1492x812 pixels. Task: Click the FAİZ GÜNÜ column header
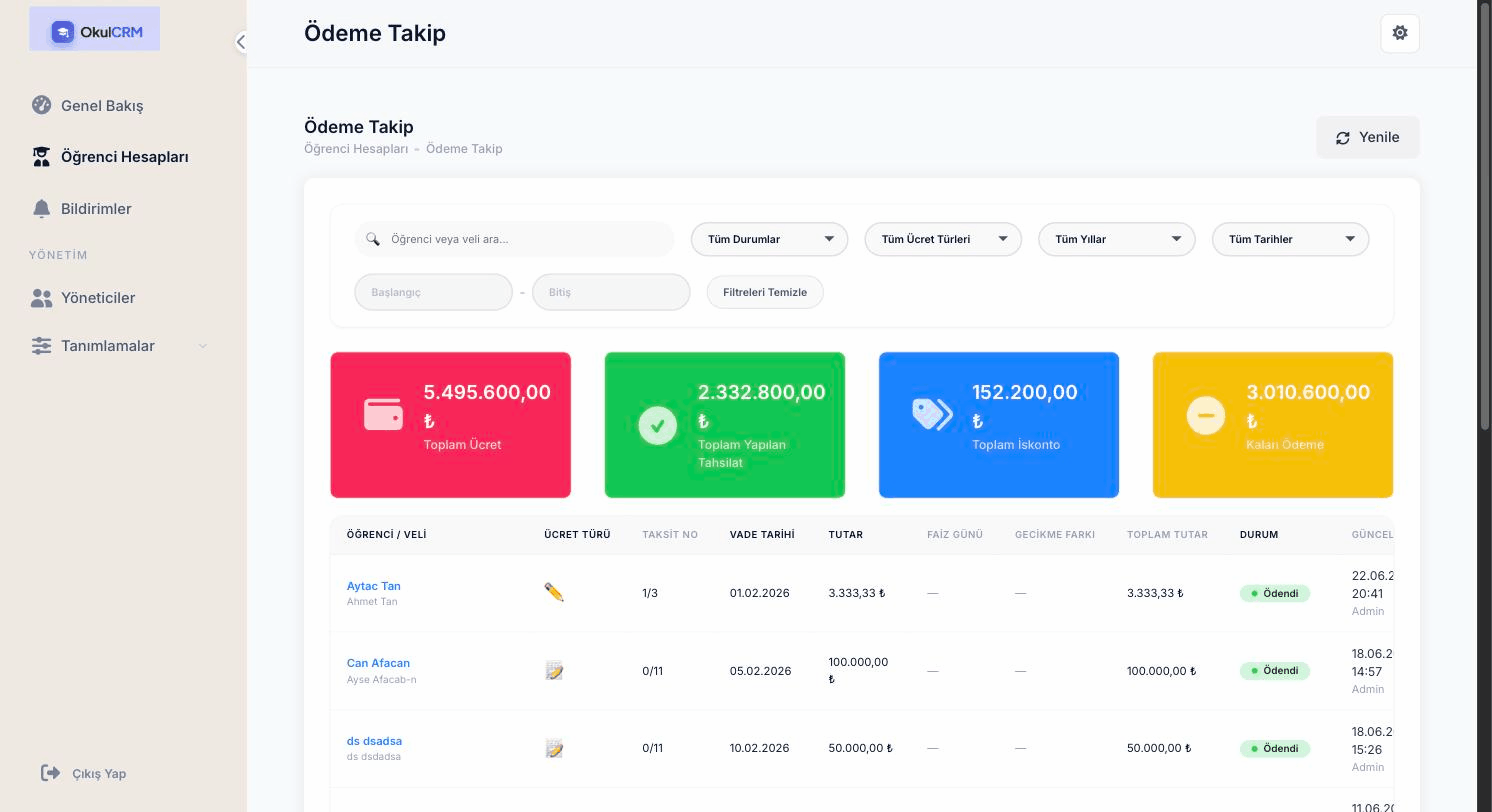(955, 535)
